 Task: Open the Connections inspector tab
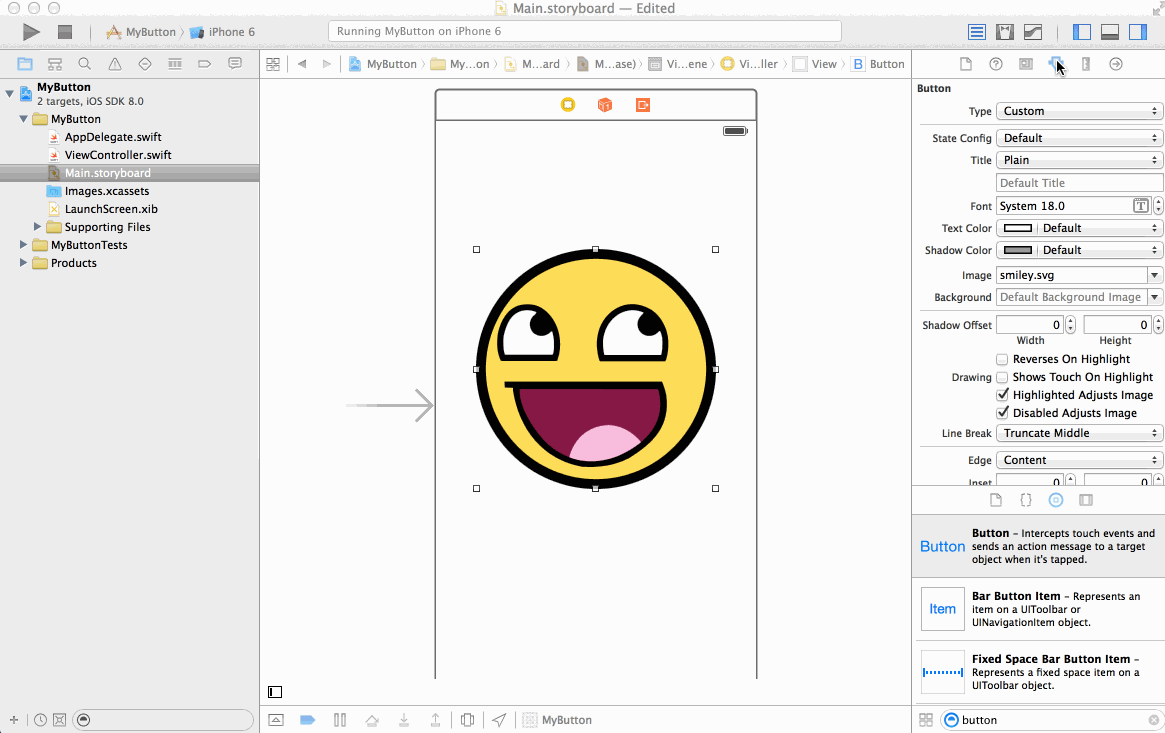(1116, 64)
